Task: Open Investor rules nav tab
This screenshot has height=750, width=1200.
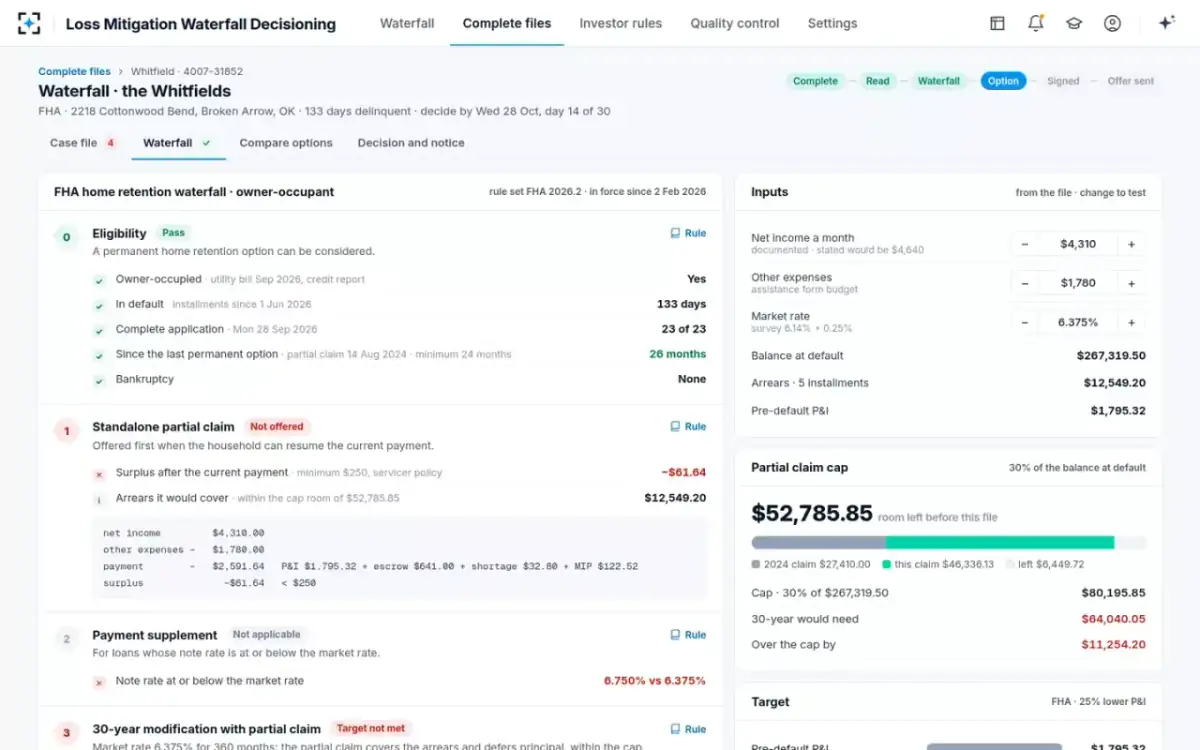Action: [x=620, y=23]
